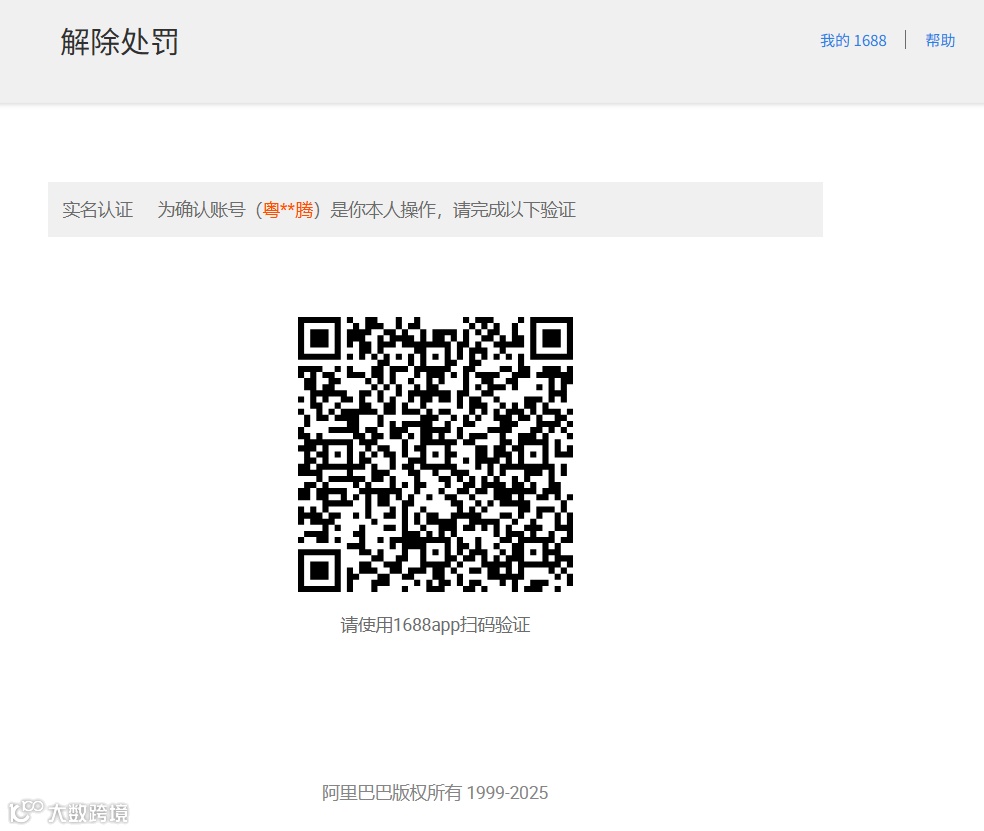Click 阿里巴巴版权所有 1999-2025 footer text
984x831 pixels.
[x=435, y=793]
